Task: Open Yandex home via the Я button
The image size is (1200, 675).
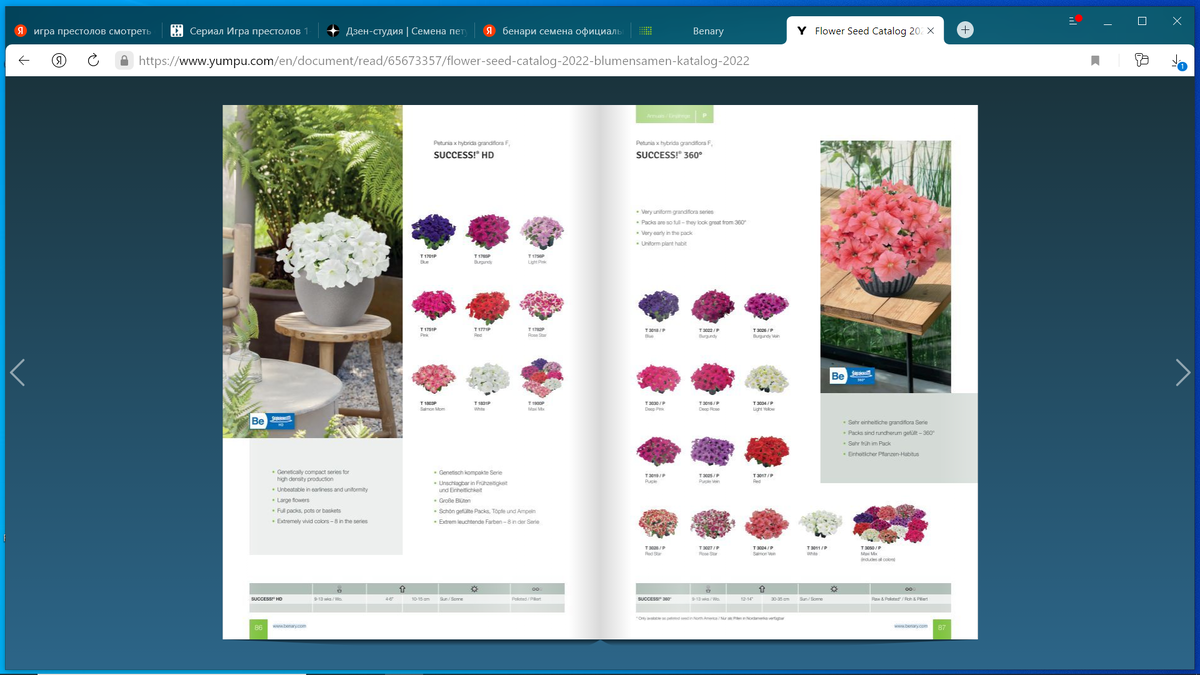Action: click(x=59, y=60)
